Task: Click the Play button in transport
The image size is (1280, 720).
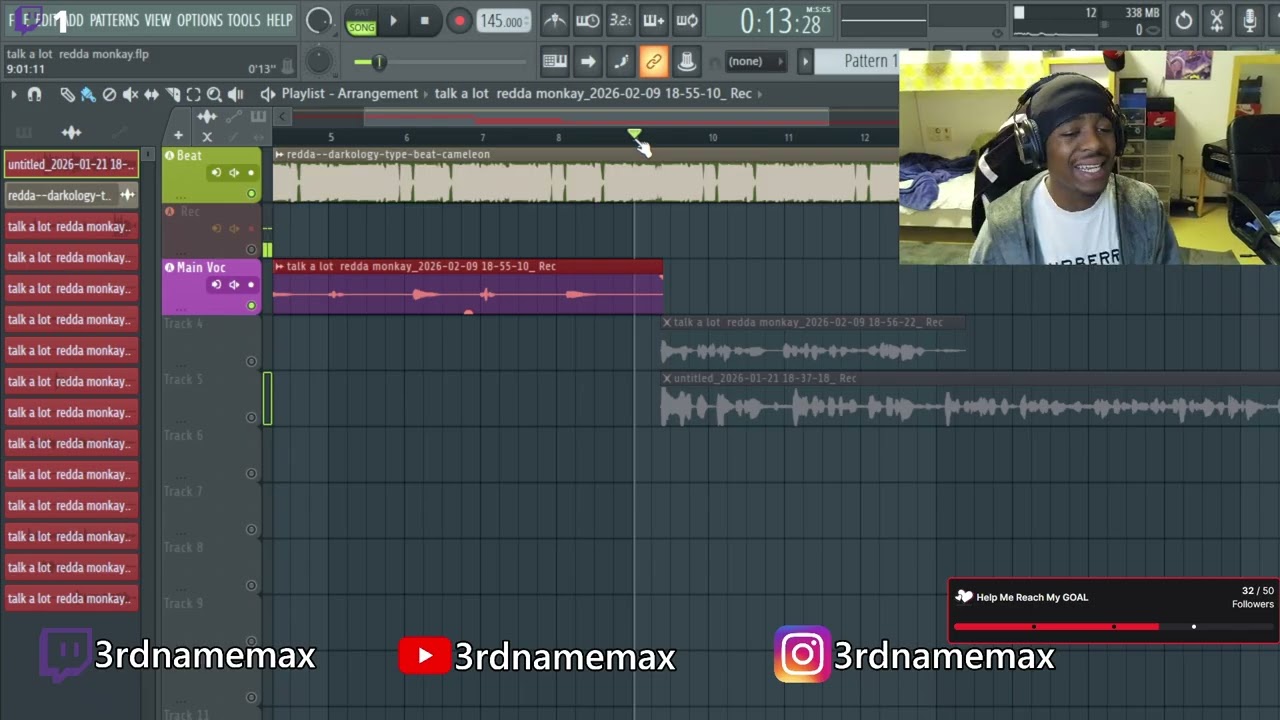Action: [393, 20]
